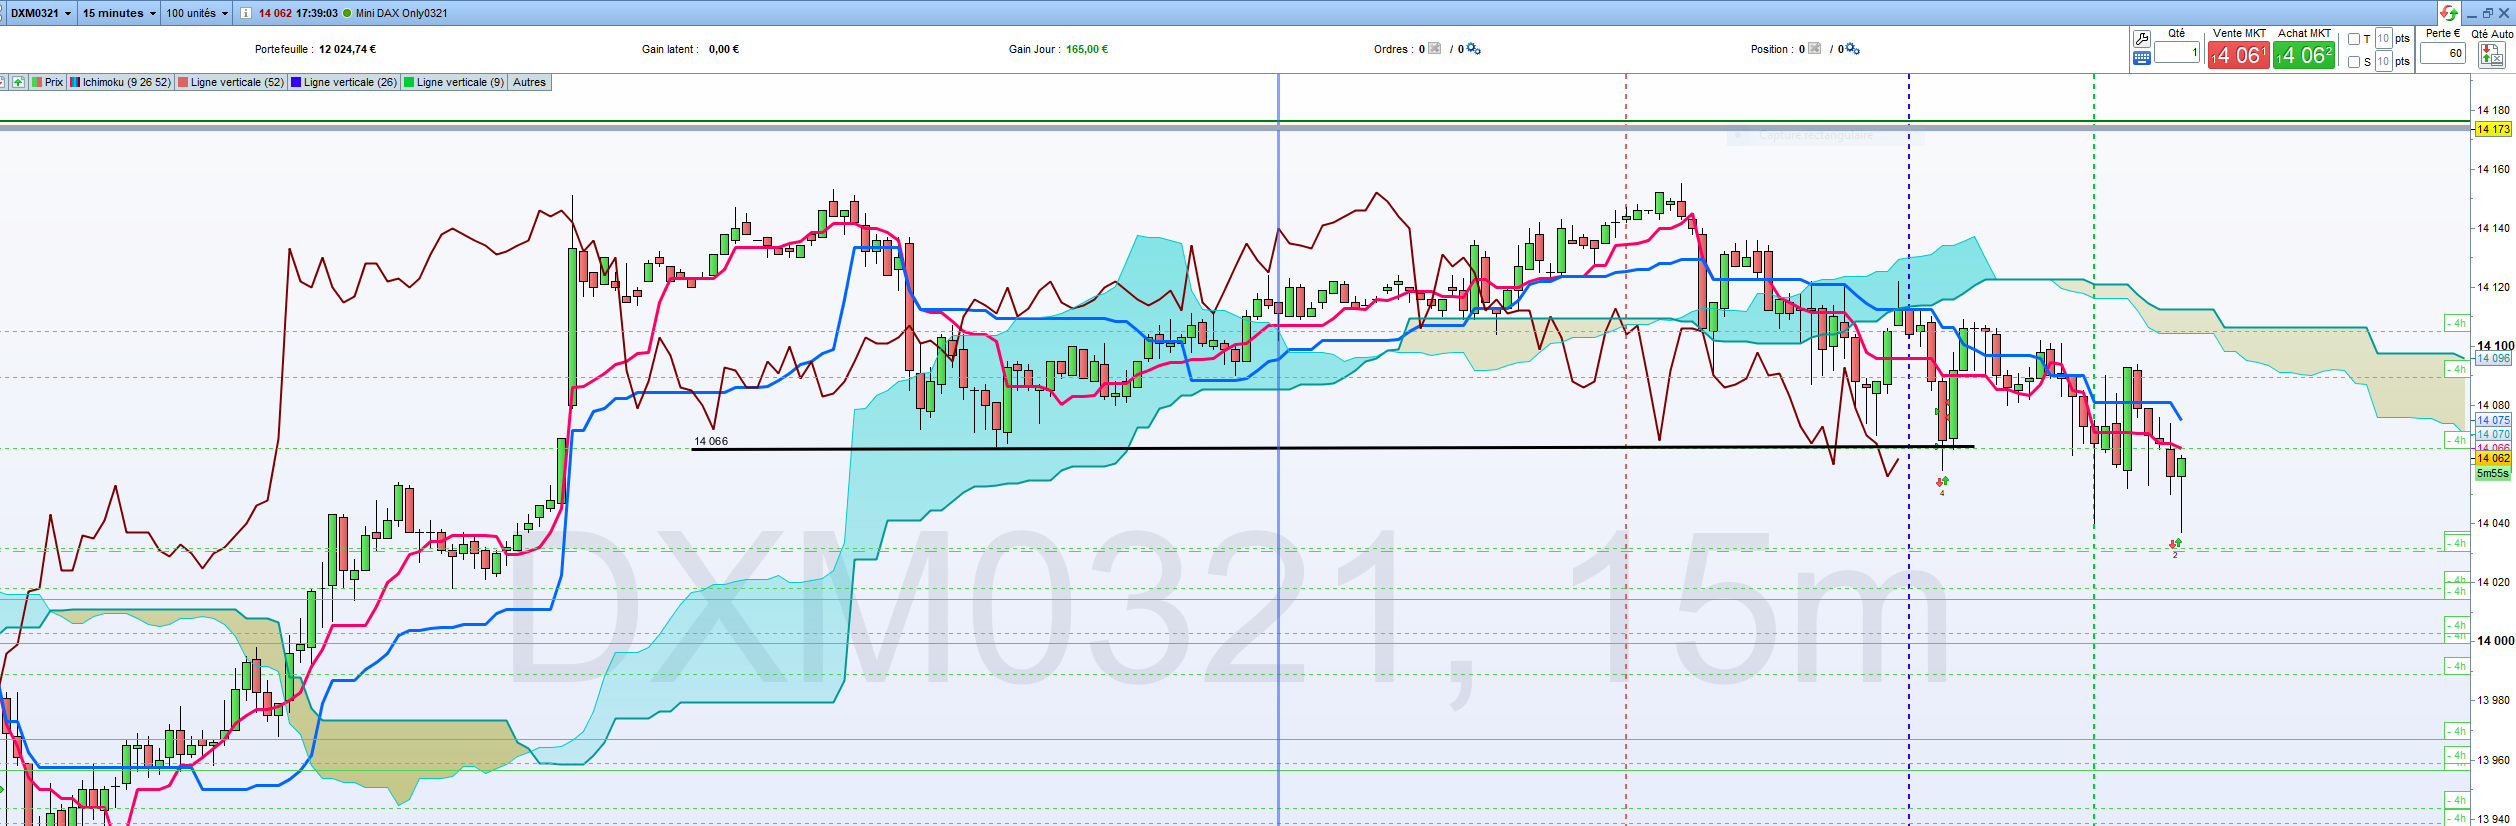Click the close position icon beside Position
Viewport: 2516px width, 826px height.
pos(1815,48)
